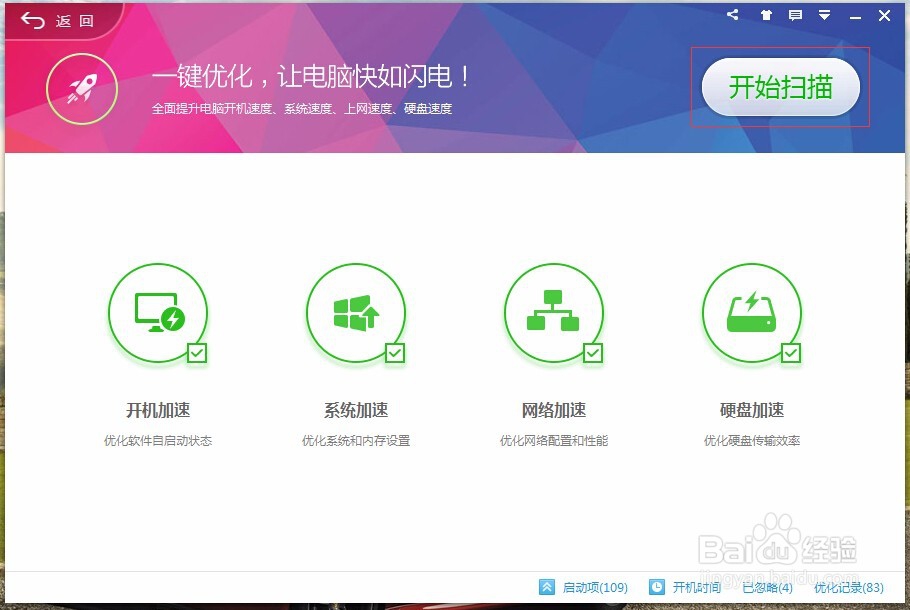910x610 pixels.
Task: Click 优化硬盘传输效率 description text
Action: (752, 441)
